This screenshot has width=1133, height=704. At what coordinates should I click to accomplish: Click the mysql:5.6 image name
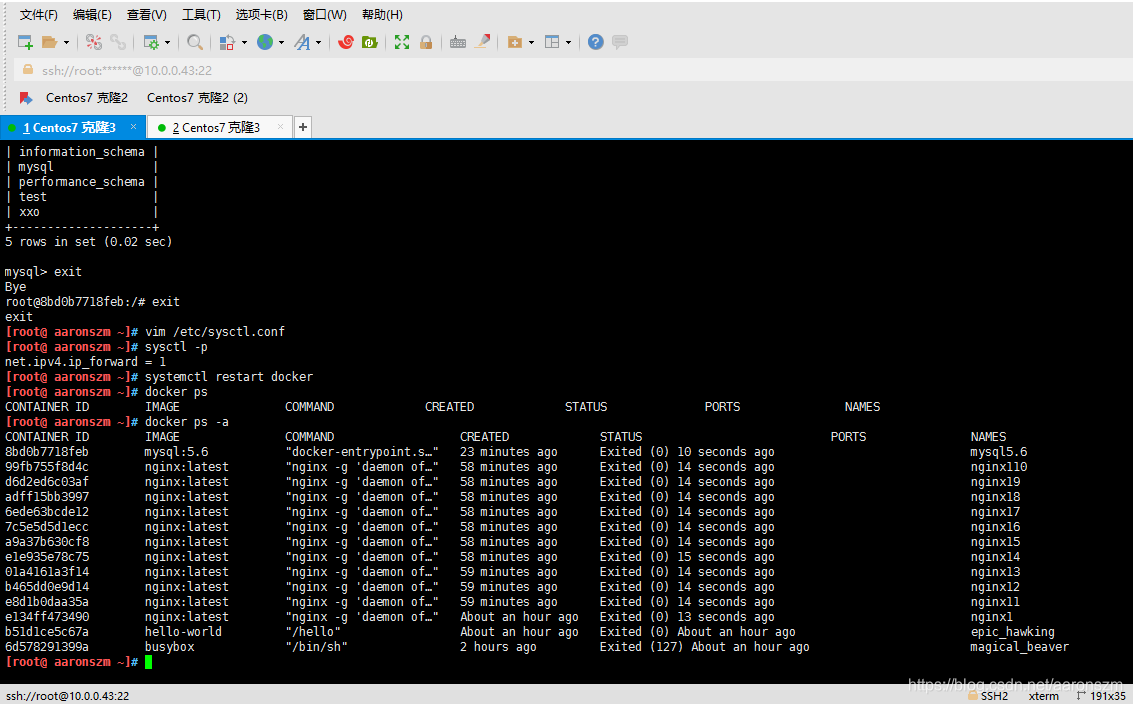pyautogui.click(x=176, y=452)
